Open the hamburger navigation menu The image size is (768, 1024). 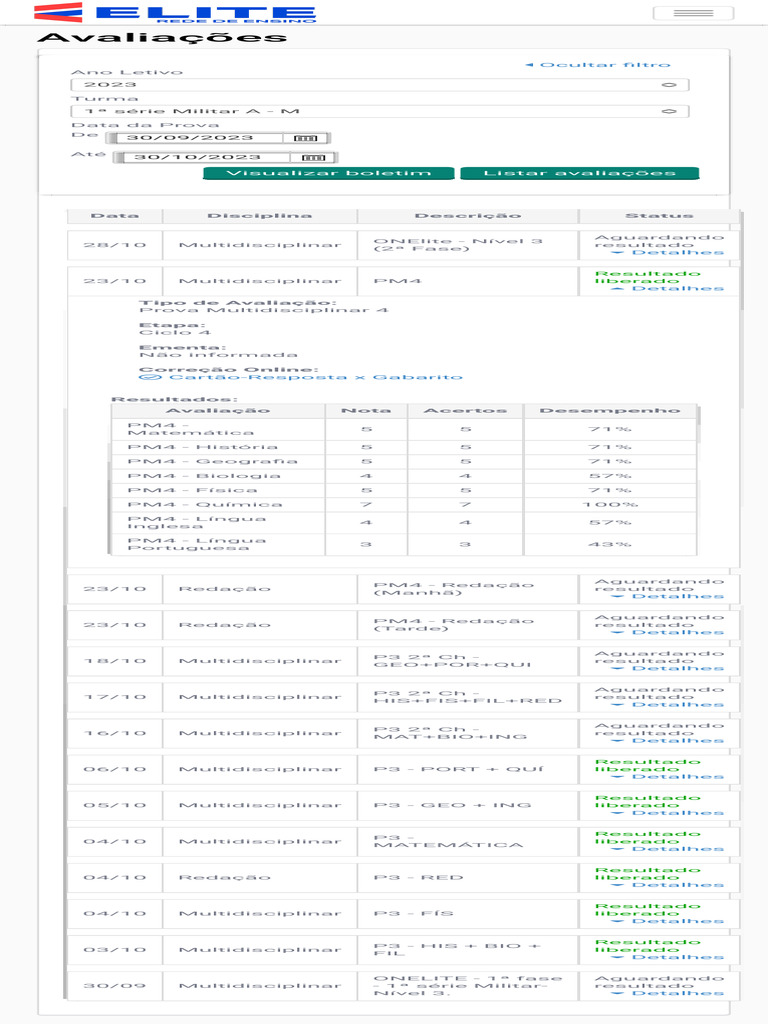coord(693,13)
